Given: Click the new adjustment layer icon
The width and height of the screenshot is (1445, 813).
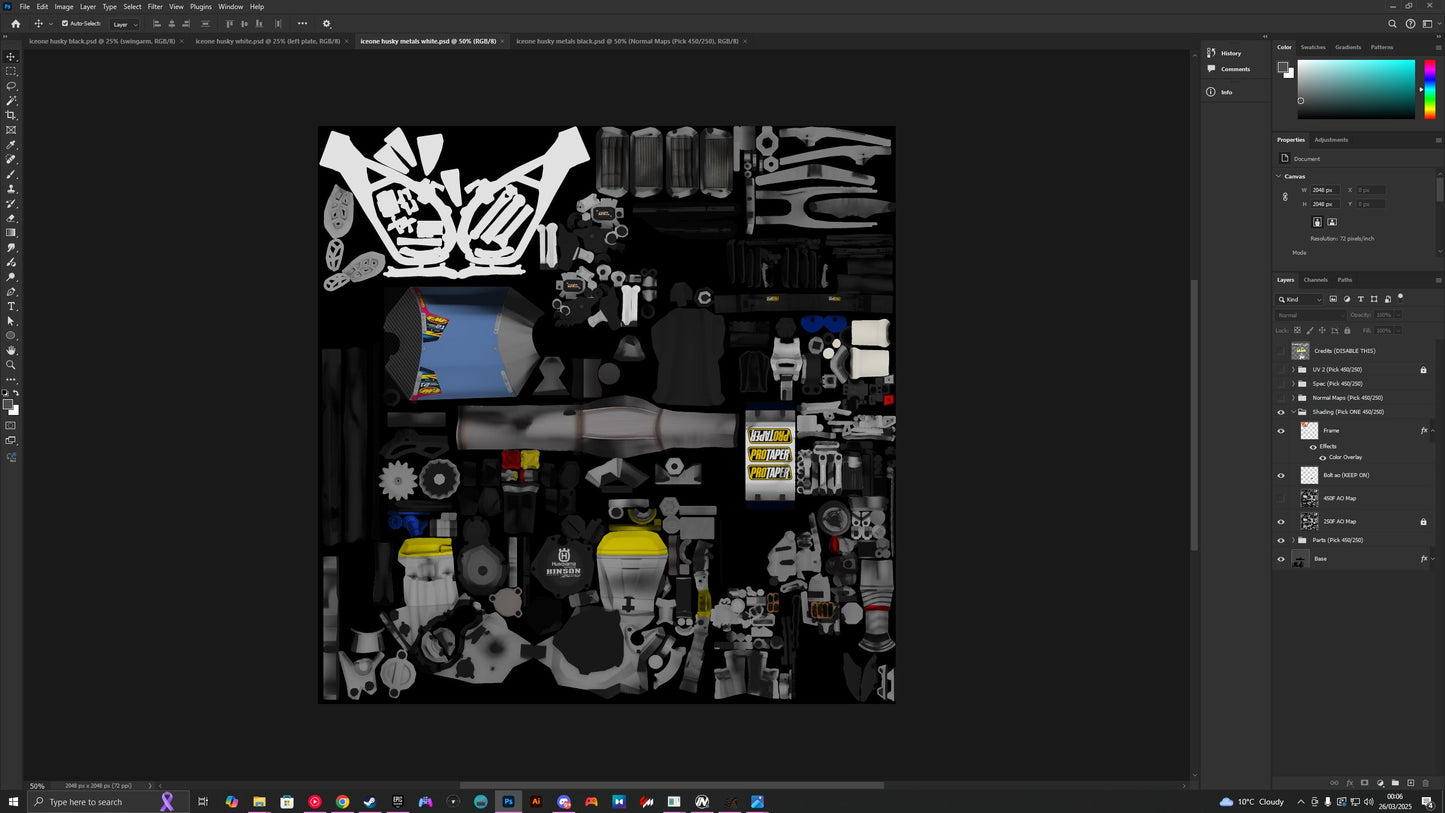Looking at the screenshot, I should point(1380,783).
